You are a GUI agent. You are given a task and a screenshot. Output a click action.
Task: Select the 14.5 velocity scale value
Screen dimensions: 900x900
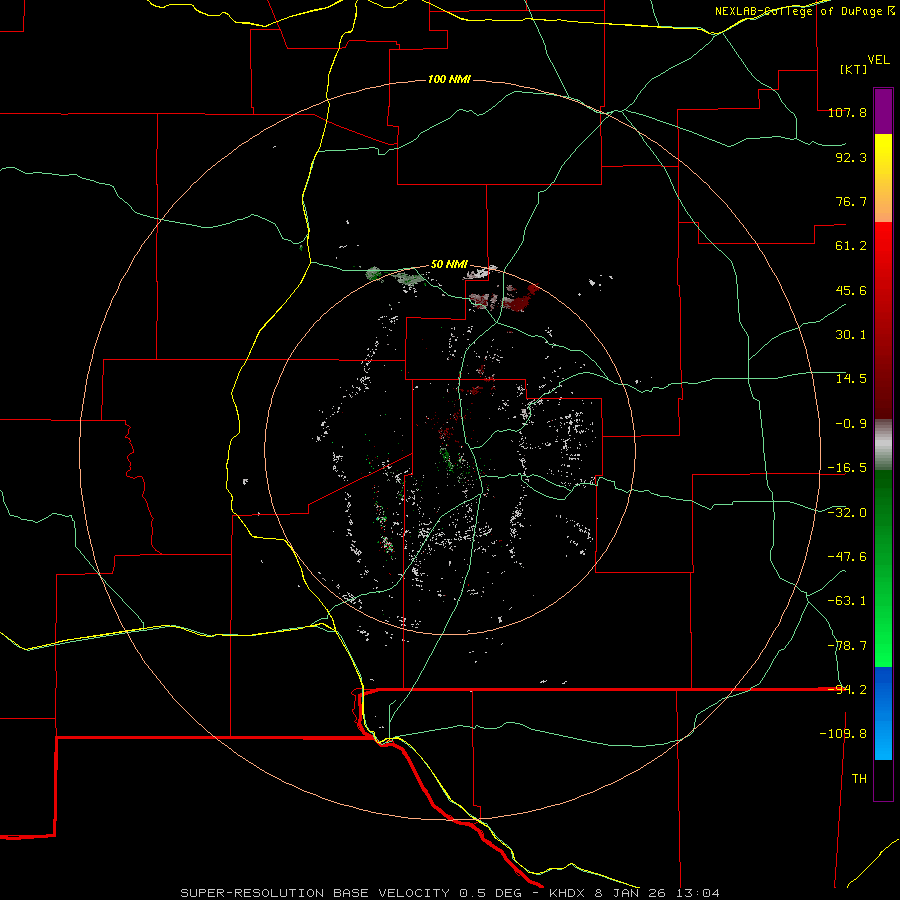[x=851, y=379]
